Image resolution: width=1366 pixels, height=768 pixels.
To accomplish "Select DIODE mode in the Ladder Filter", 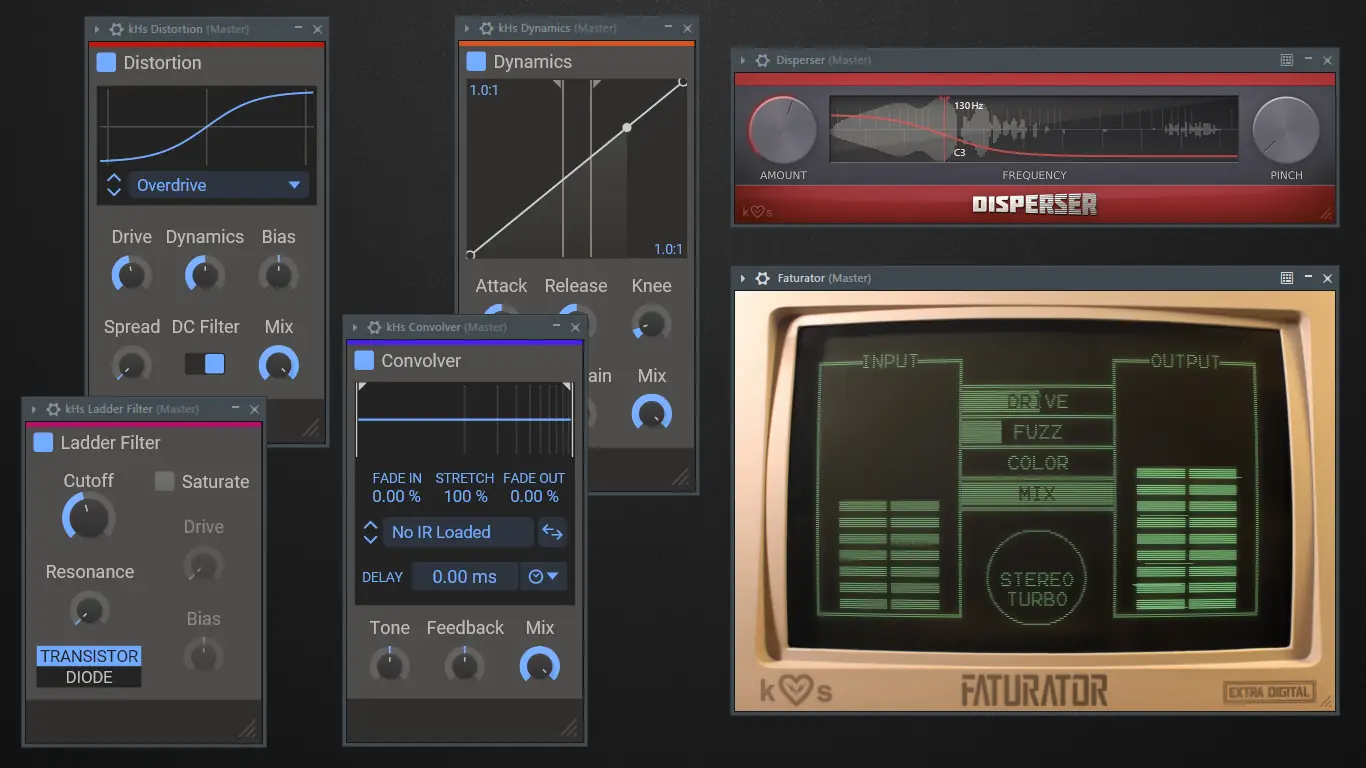I will point(88,677).
